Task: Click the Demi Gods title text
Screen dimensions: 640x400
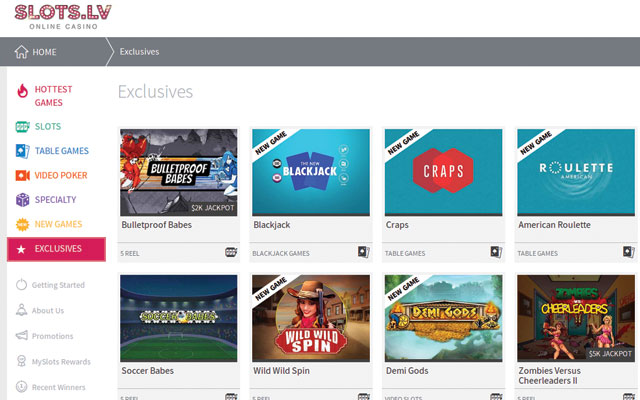Action: tap(407, 371)
